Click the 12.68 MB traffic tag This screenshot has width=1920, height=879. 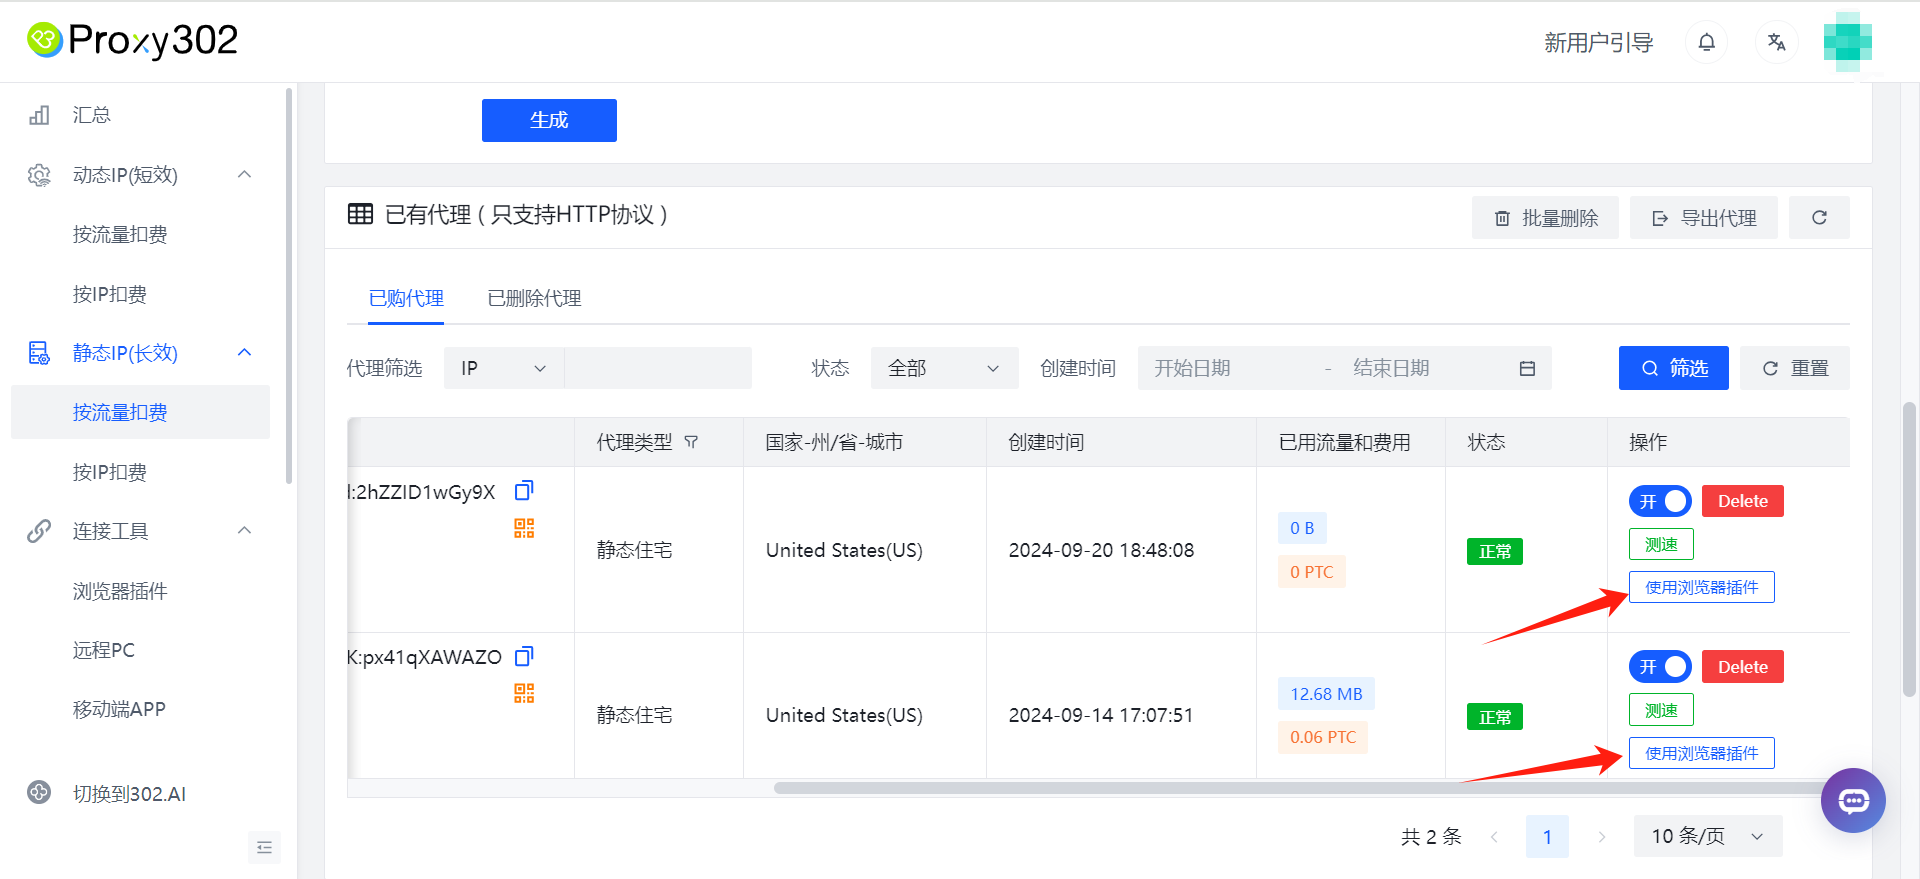coord(1326,694)
